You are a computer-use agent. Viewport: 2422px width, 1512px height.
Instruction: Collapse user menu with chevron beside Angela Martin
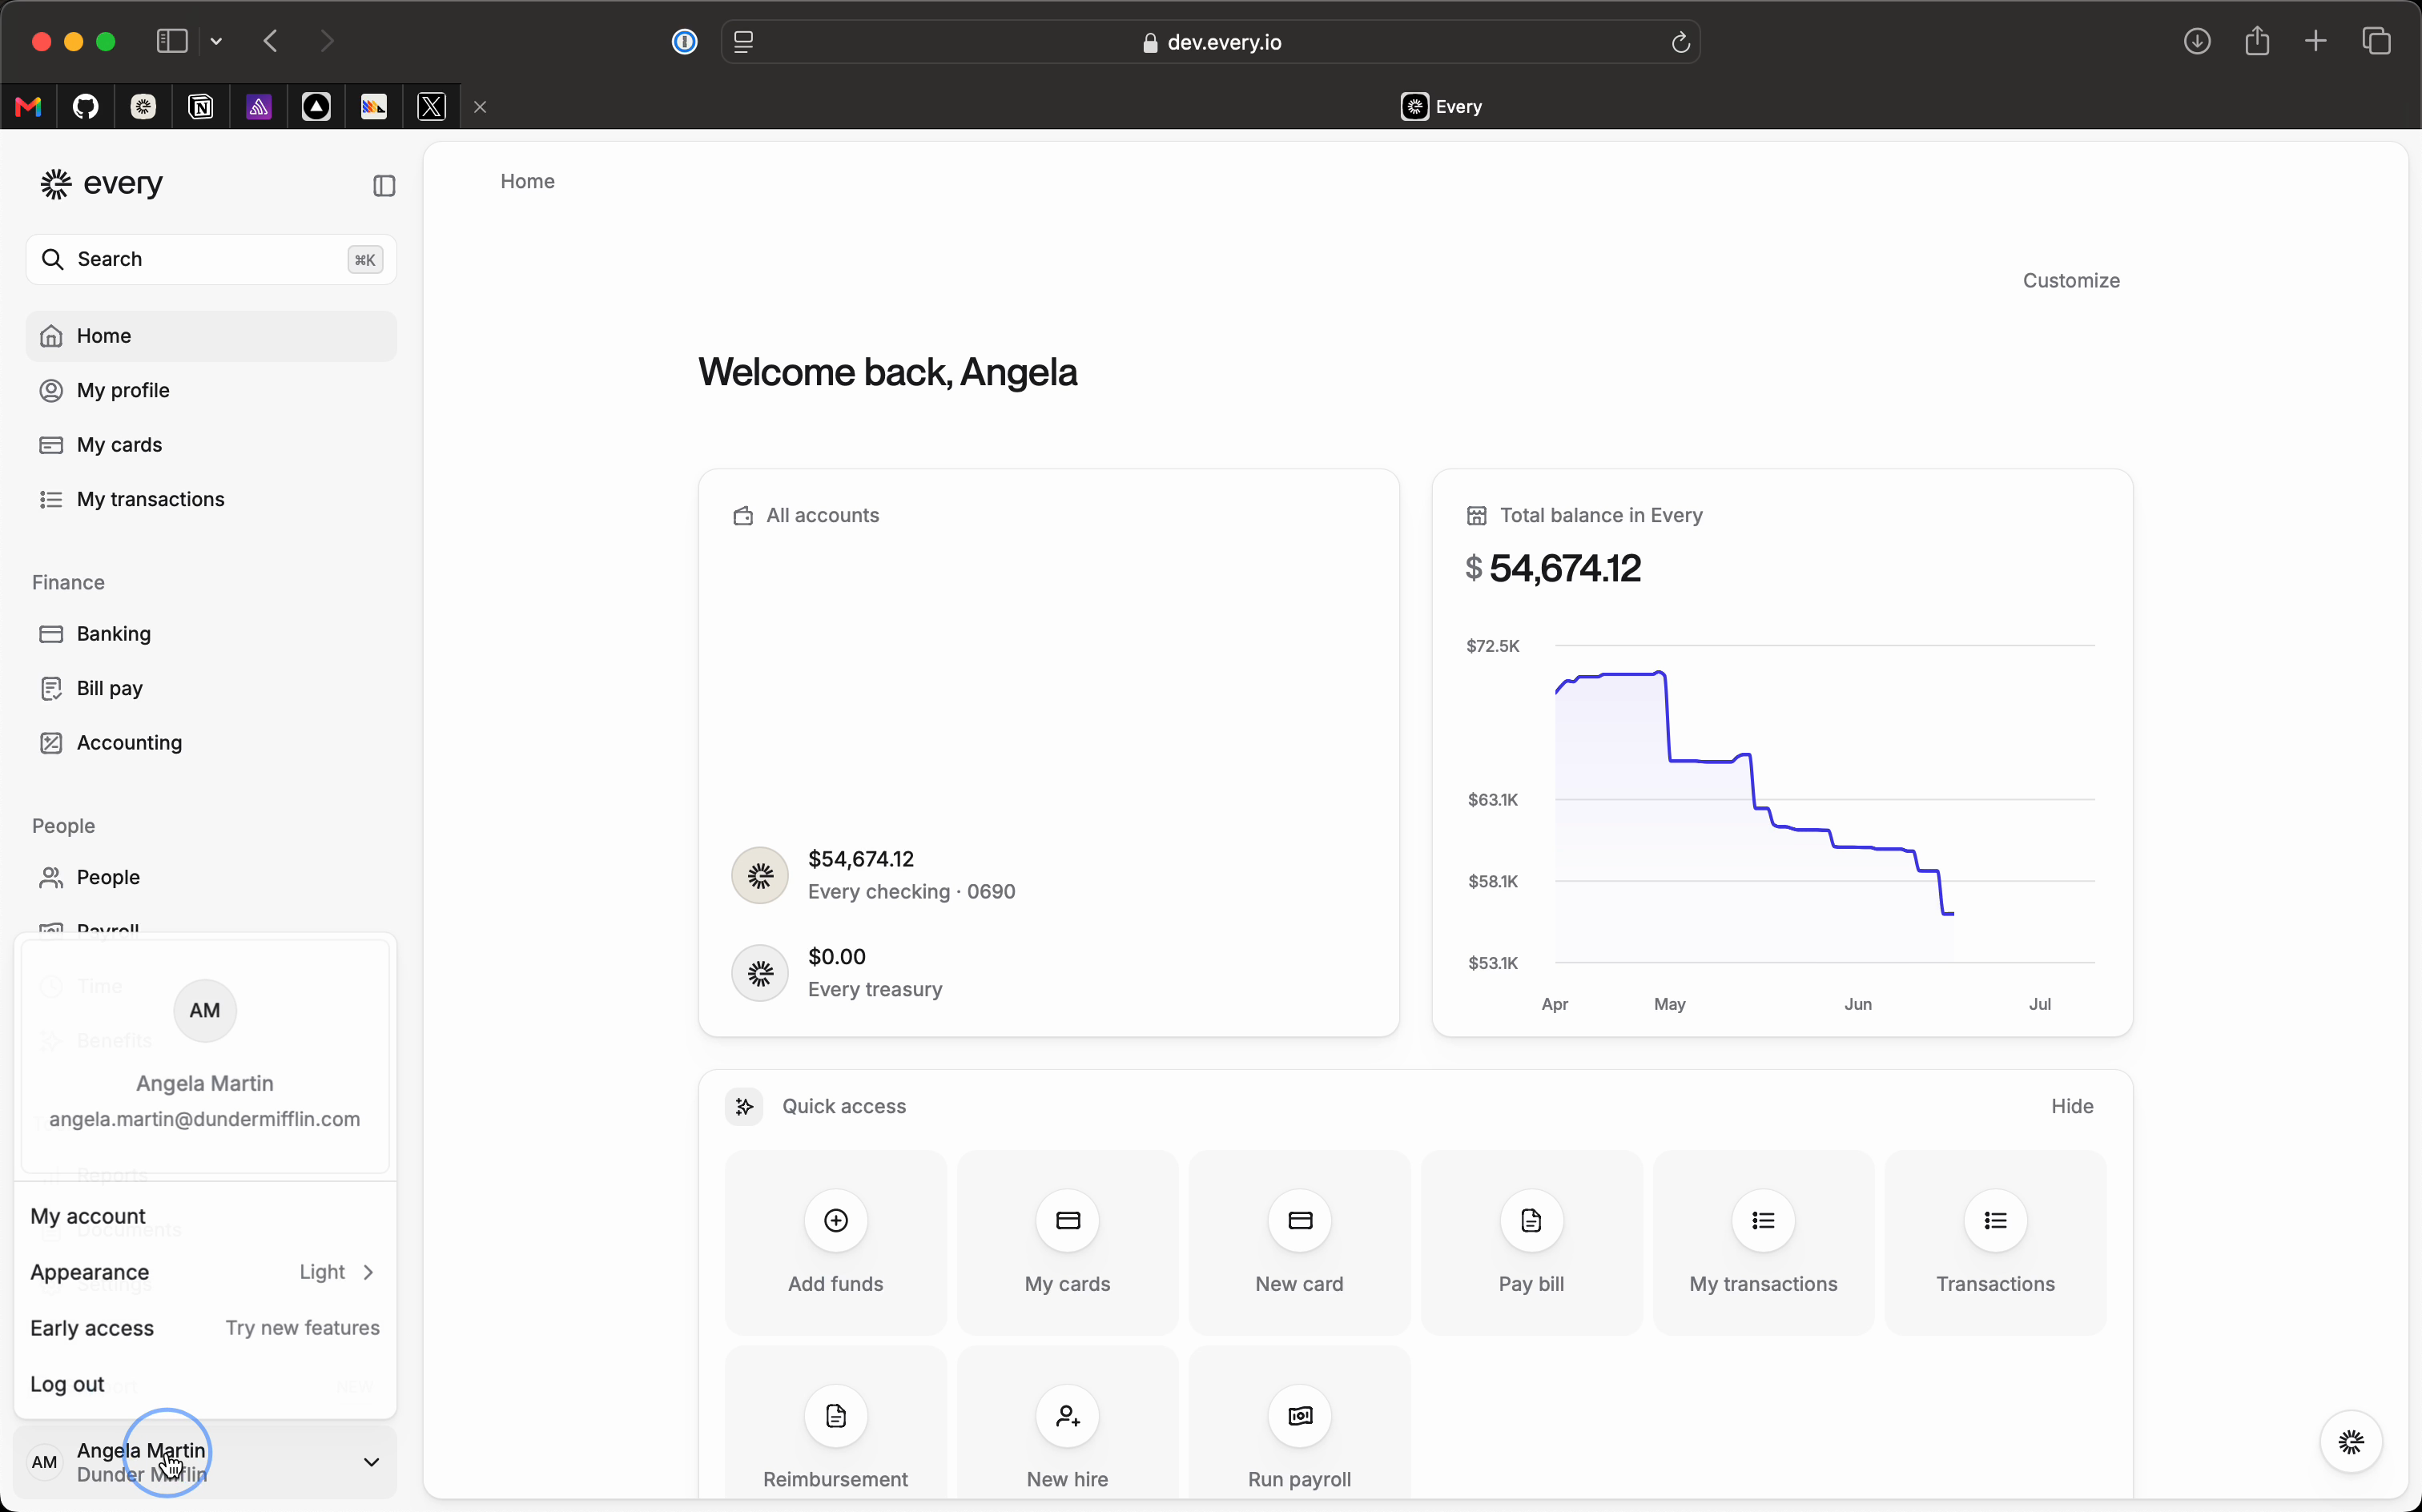click(371, 1462)
